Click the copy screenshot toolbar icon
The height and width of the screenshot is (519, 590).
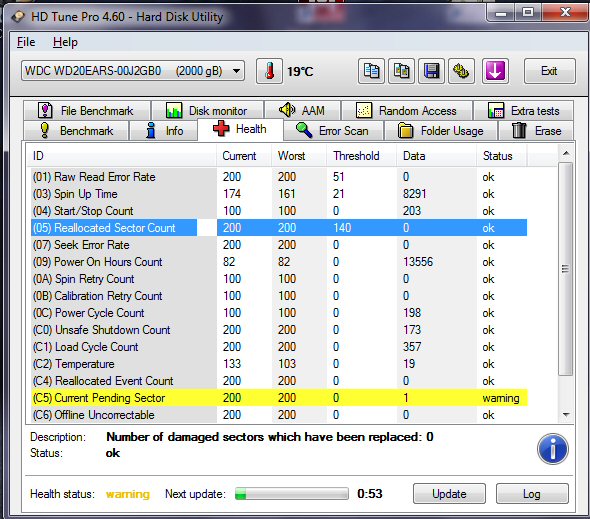[x=401, y=71]
